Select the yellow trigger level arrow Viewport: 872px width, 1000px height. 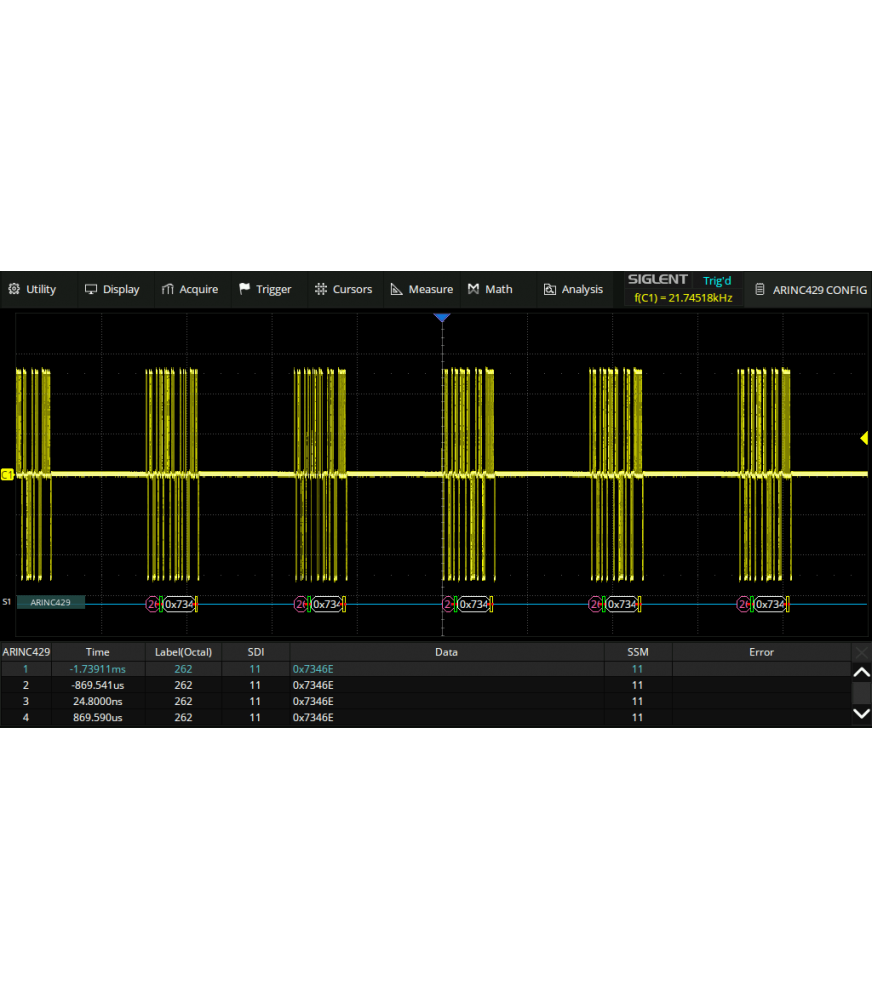(x=864, y=438)
